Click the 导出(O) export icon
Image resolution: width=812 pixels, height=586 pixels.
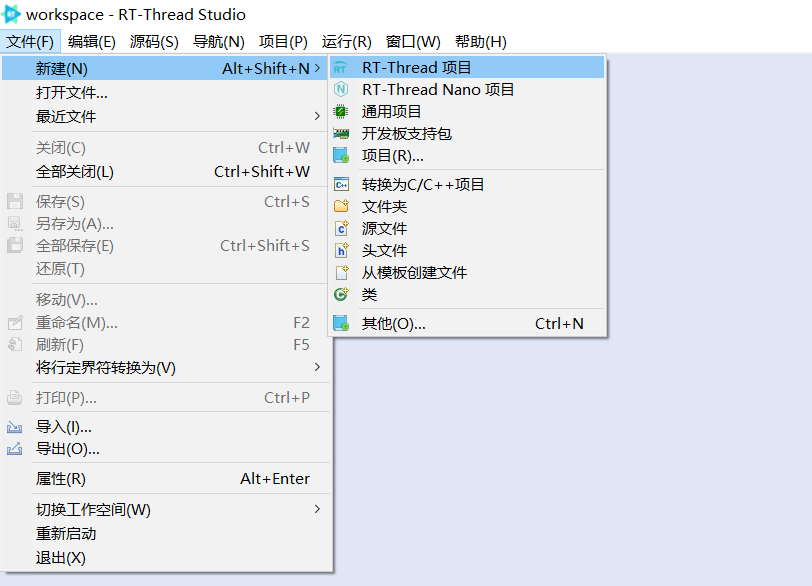pyautogui.click(x=14, y=448)
